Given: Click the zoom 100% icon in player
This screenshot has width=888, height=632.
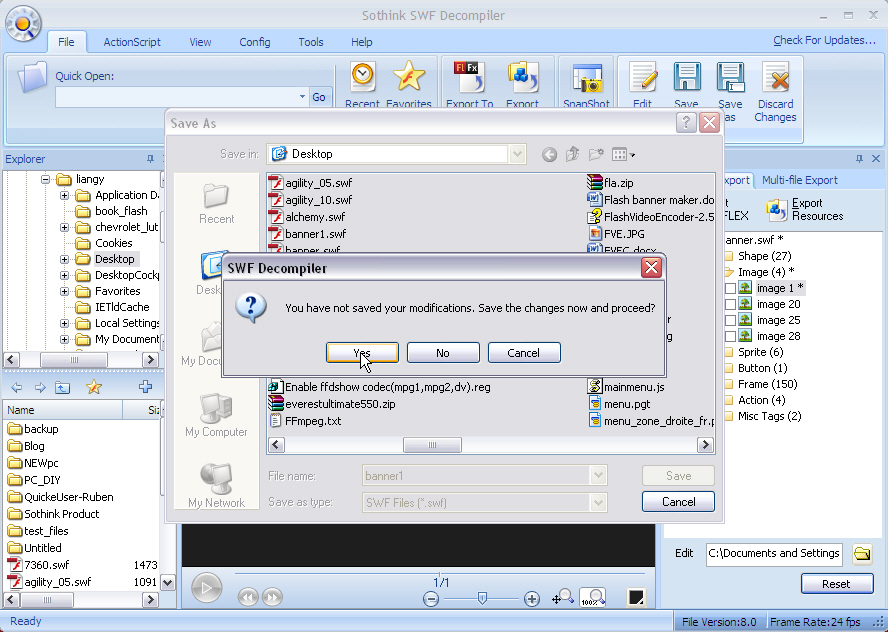Looking at the screenshot, I should (x=593, y=597).
